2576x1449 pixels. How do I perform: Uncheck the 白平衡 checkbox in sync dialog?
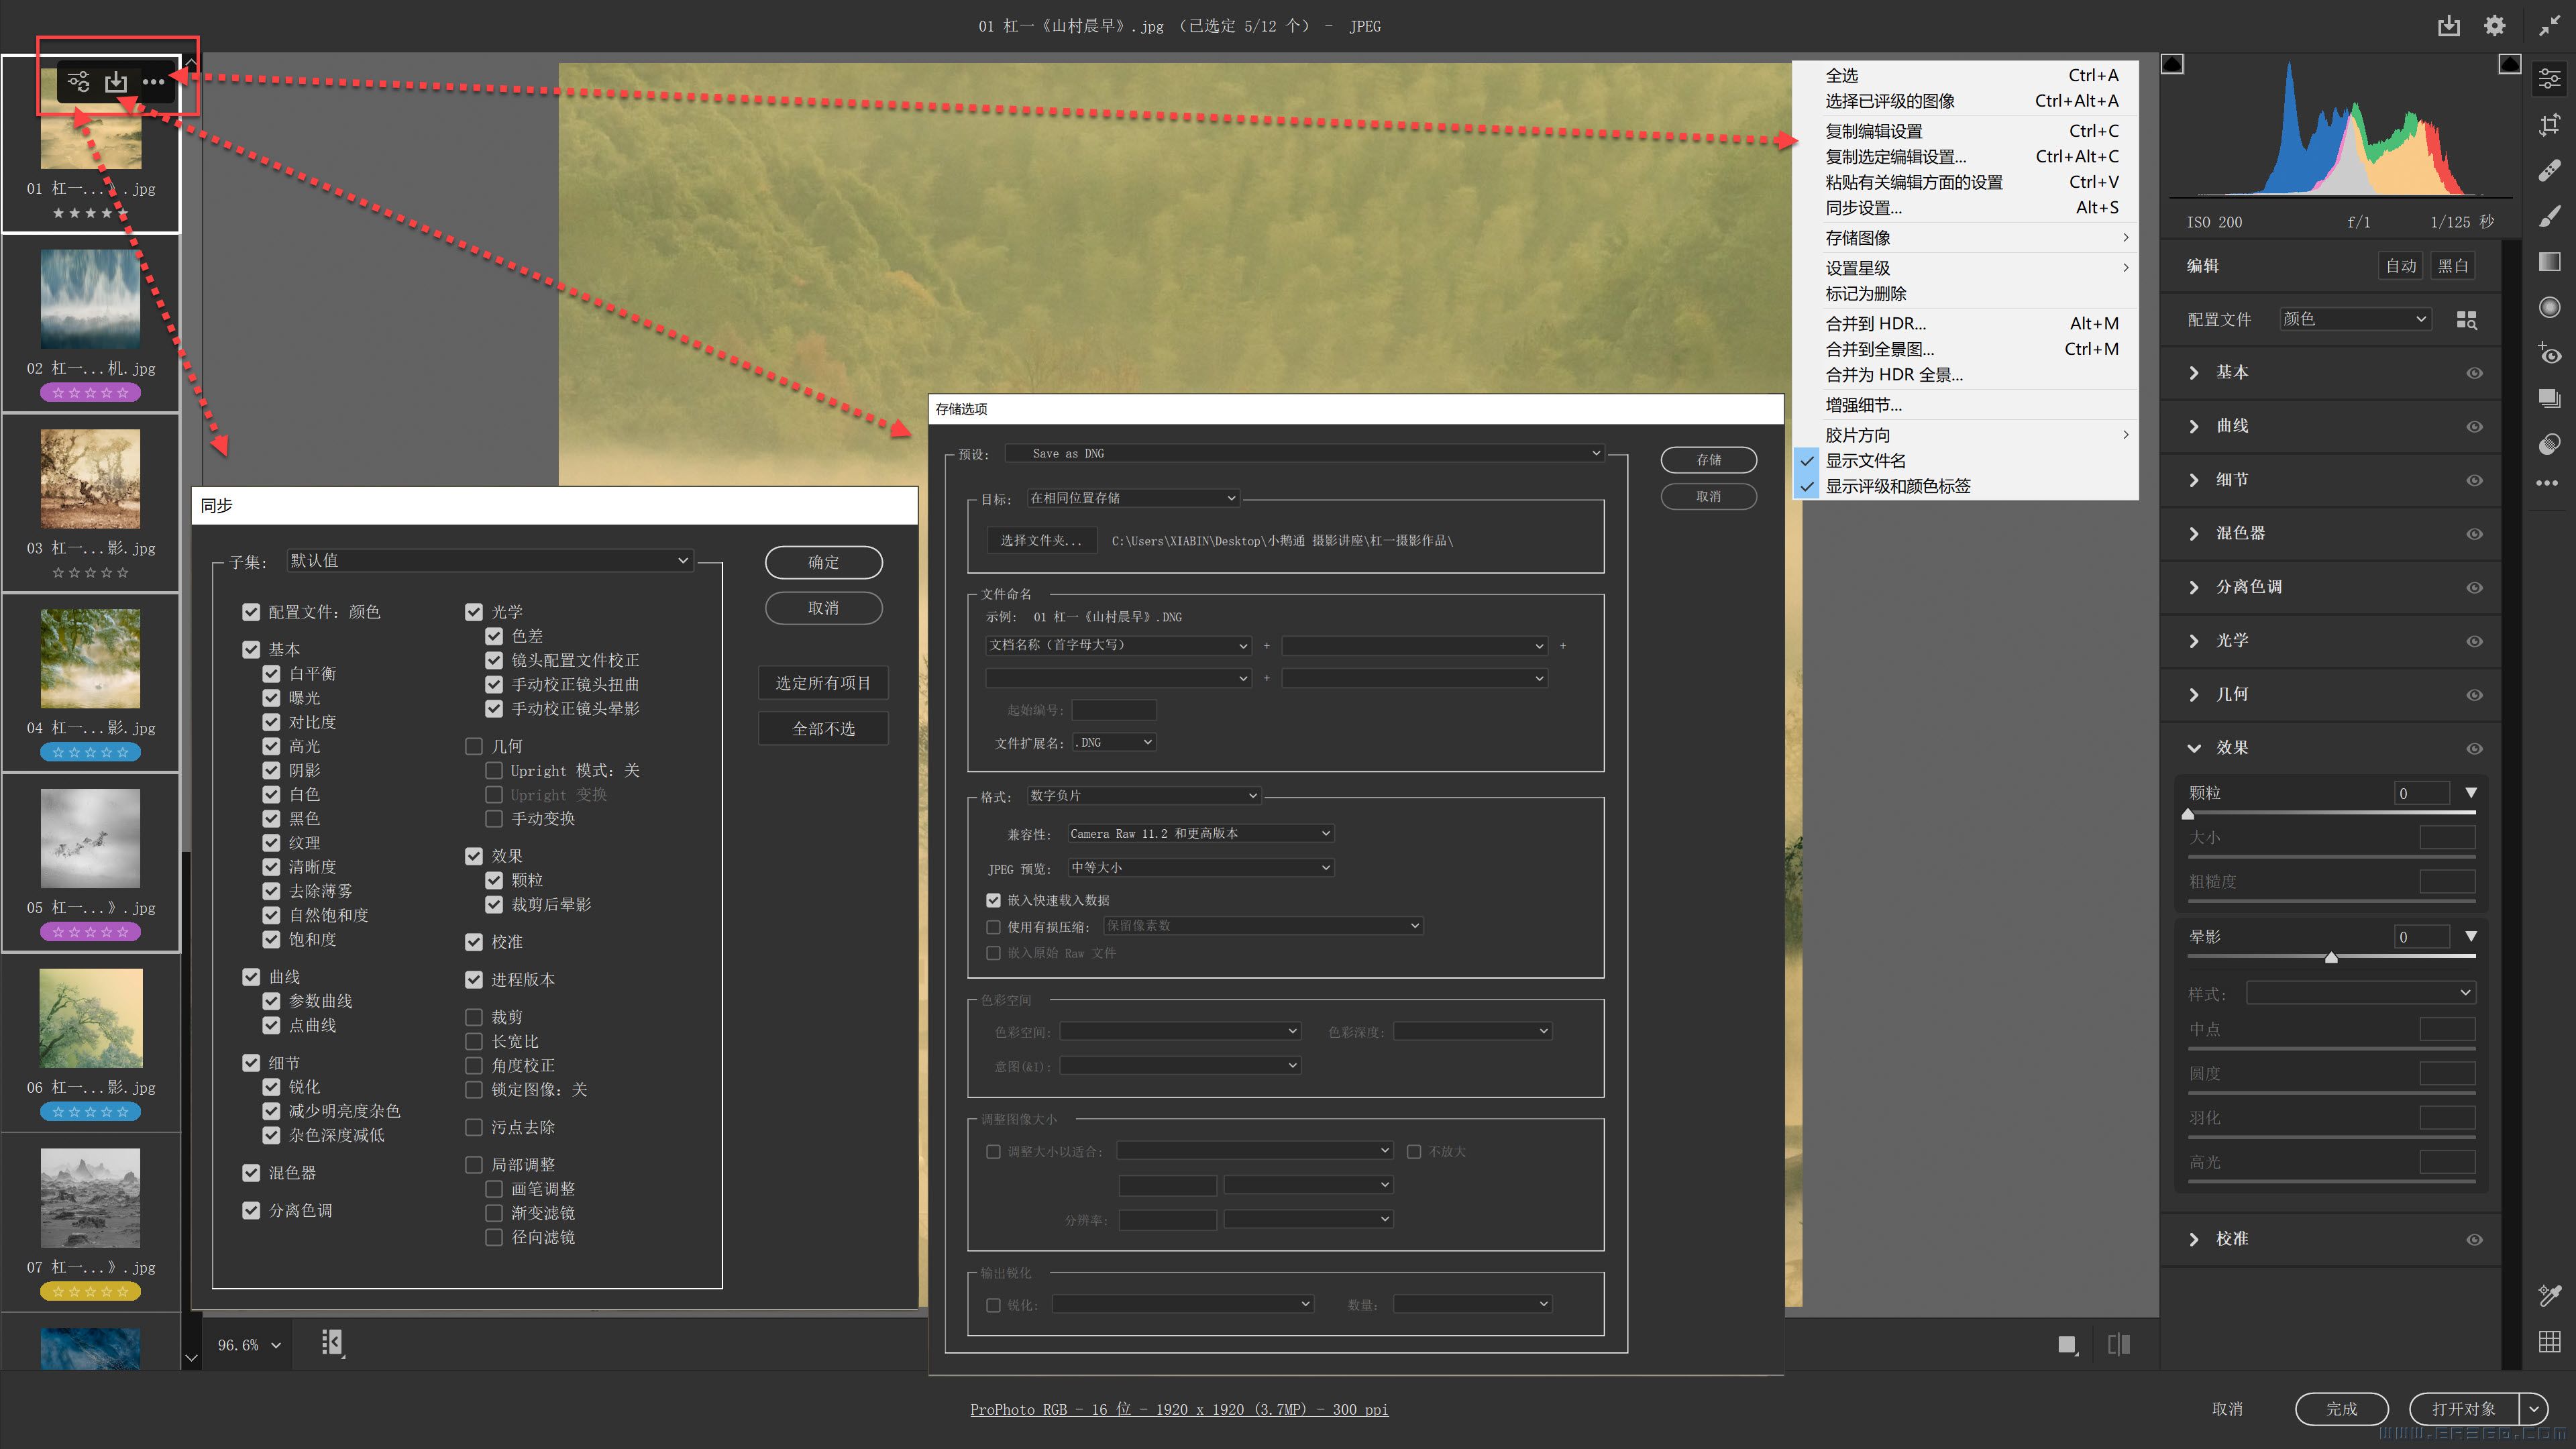tap(271, 674)
